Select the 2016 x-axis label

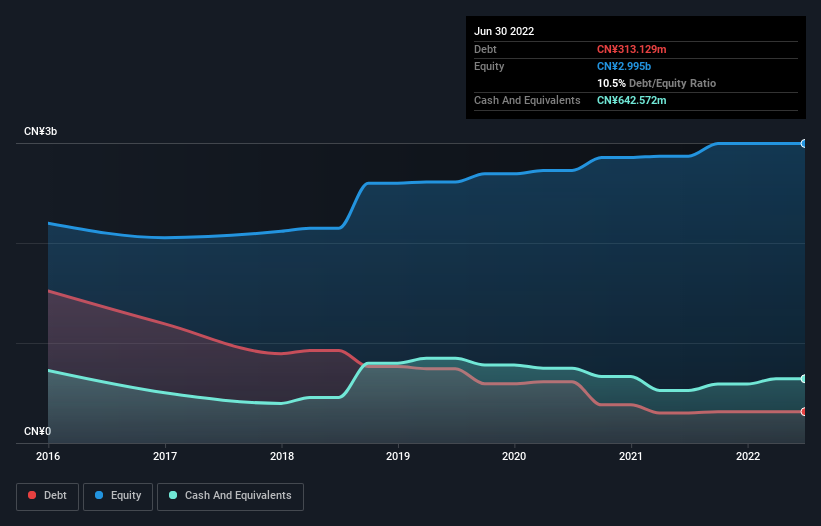coord(48,456)
